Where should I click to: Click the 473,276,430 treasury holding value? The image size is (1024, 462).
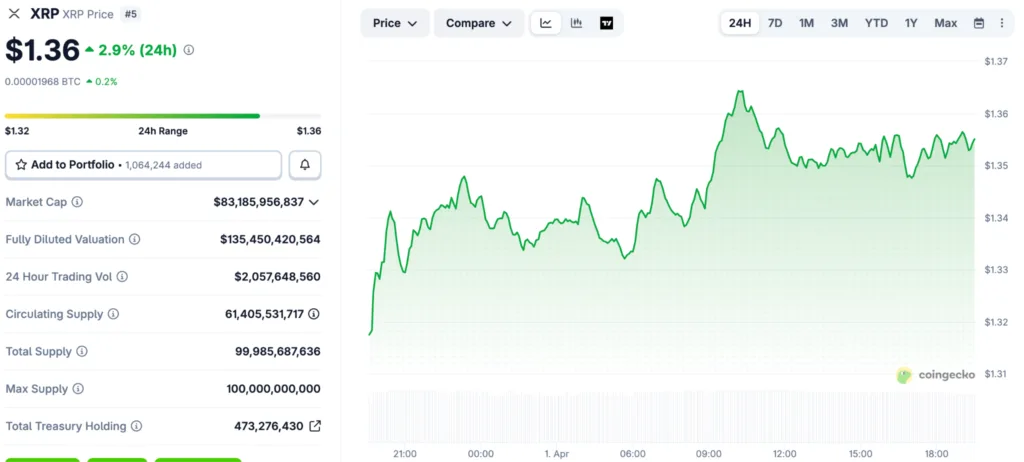pyautogui.click(x=268, y=426)
